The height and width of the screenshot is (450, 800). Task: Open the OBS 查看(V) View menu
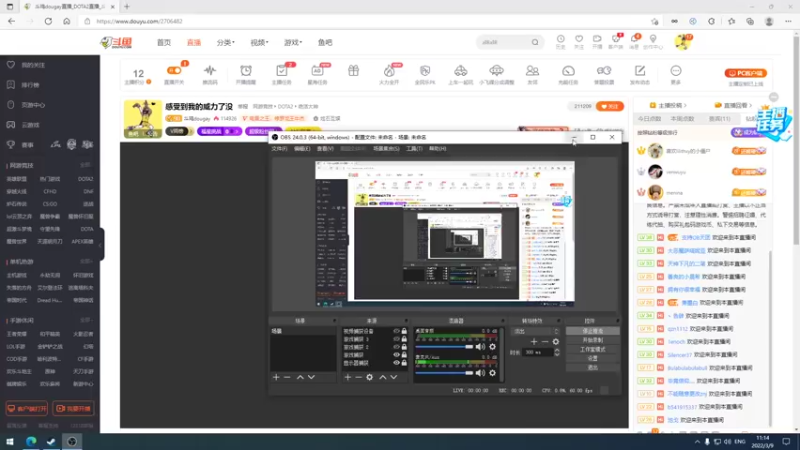coord(325,148)
